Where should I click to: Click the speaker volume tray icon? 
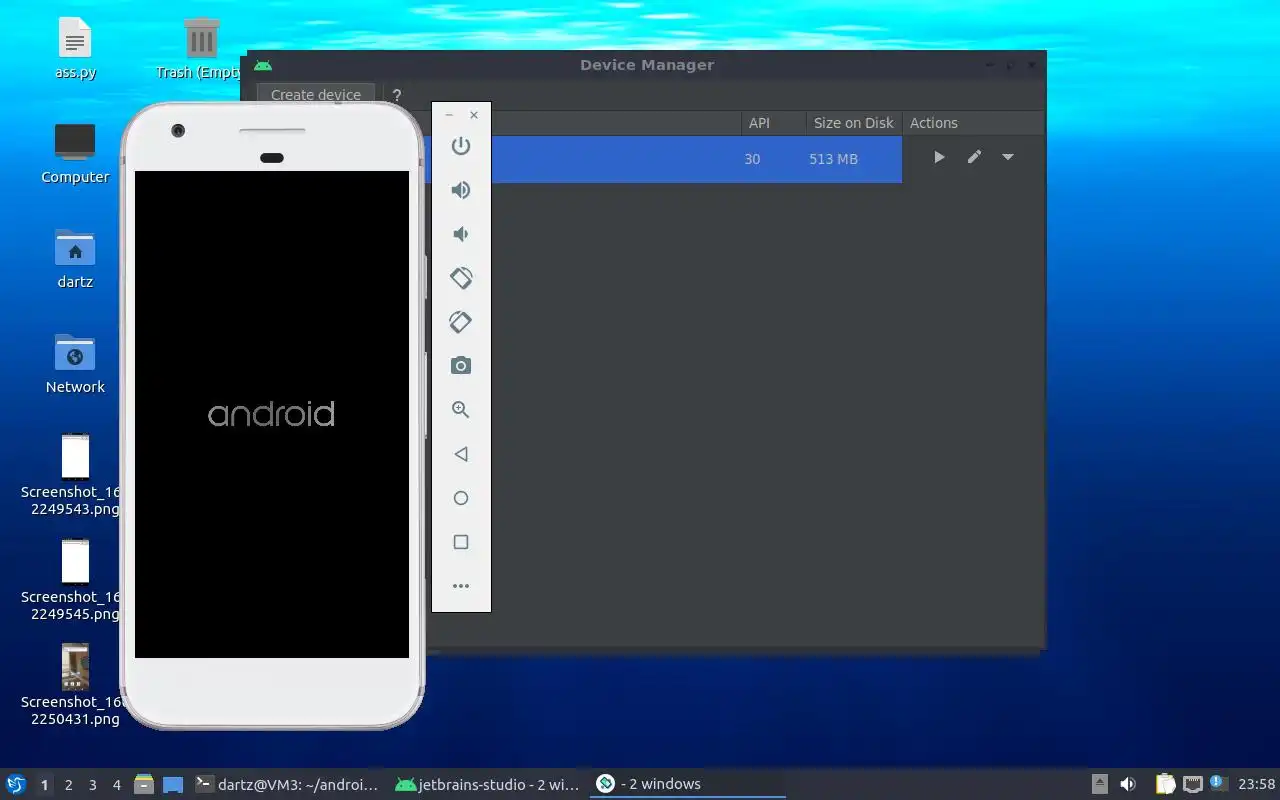coord(1127,784)
